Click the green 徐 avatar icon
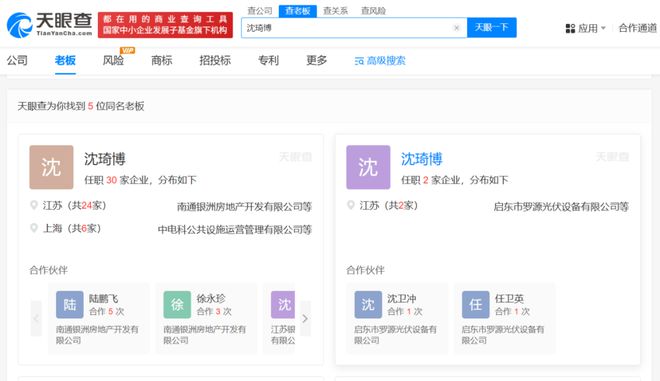The height and width of the screenshot is (381, 660). [x=177, y=304]
